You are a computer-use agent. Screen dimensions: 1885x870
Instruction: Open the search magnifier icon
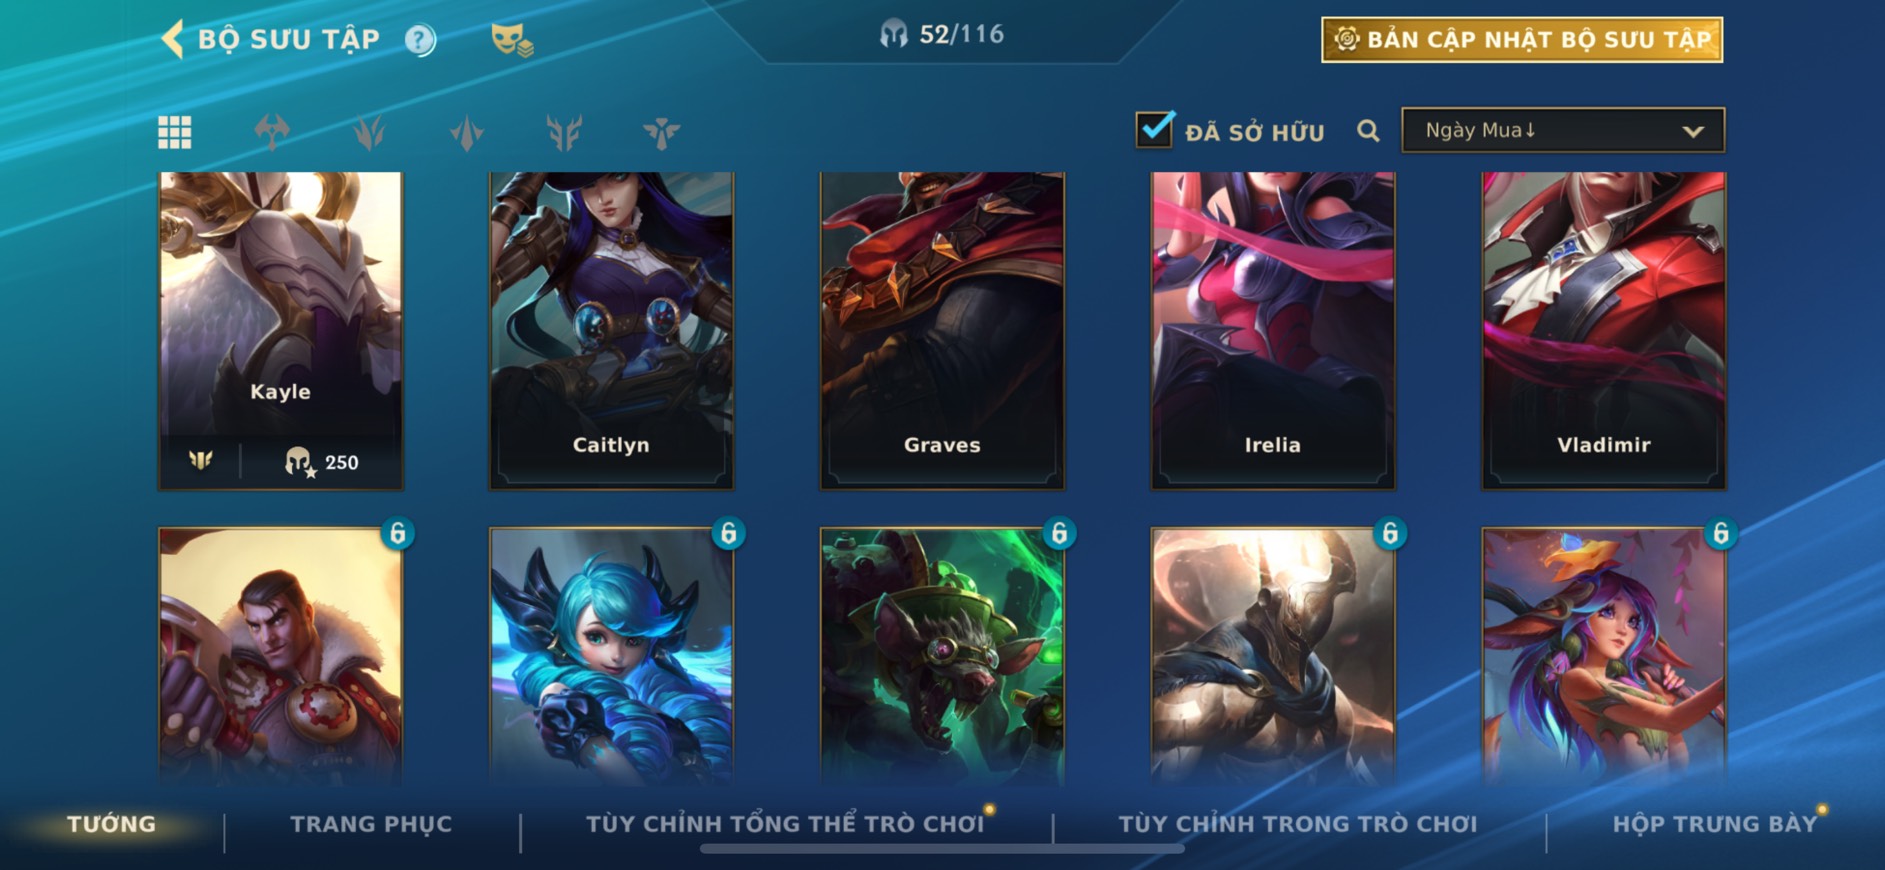click(x=1368, y=131)
